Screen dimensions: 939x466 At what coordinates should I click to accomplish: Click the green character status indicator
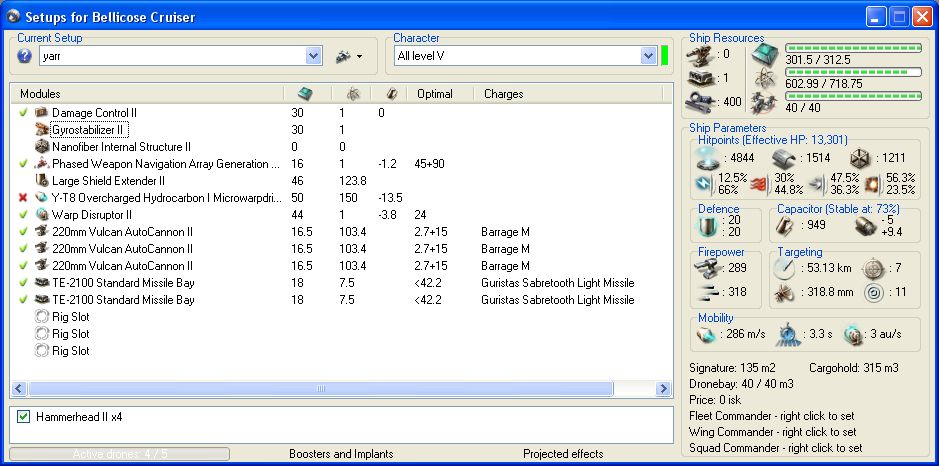click(664, 55)
